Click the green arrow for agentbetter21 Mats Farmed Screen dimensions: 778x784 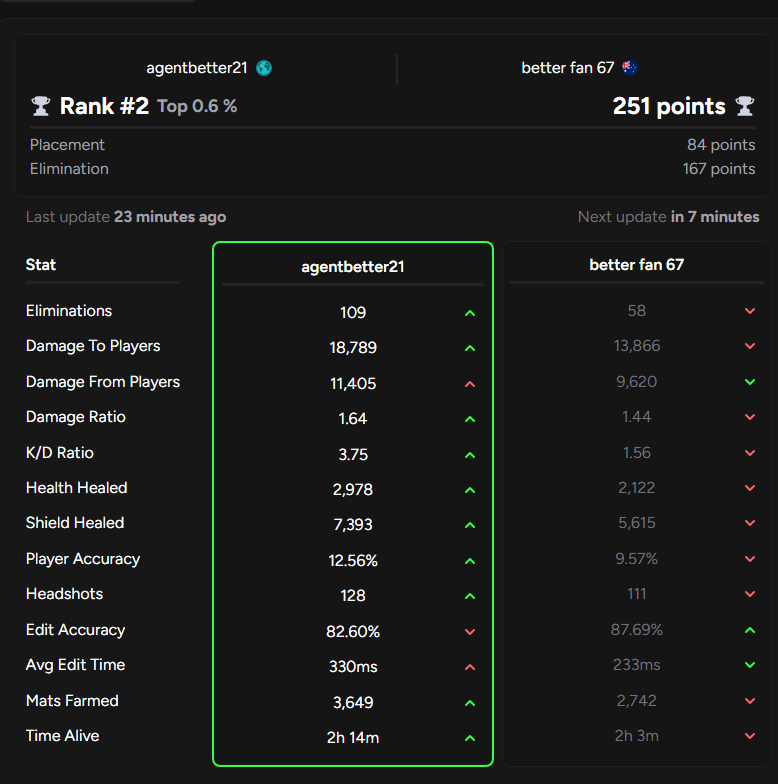pos(470,704)
